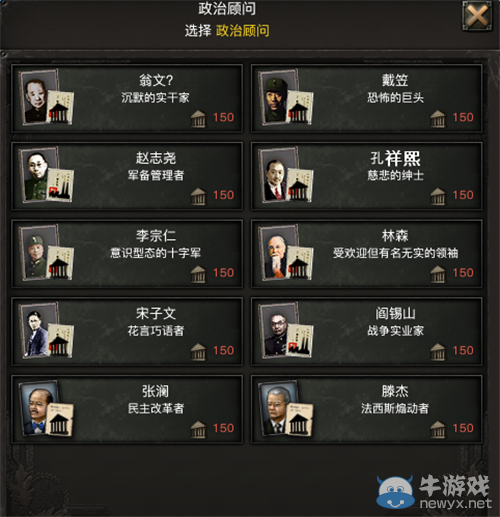The image size is (500, 517).
Task: Click 阎锡山 portrait with factory card
Action: [x=286, y=330]
